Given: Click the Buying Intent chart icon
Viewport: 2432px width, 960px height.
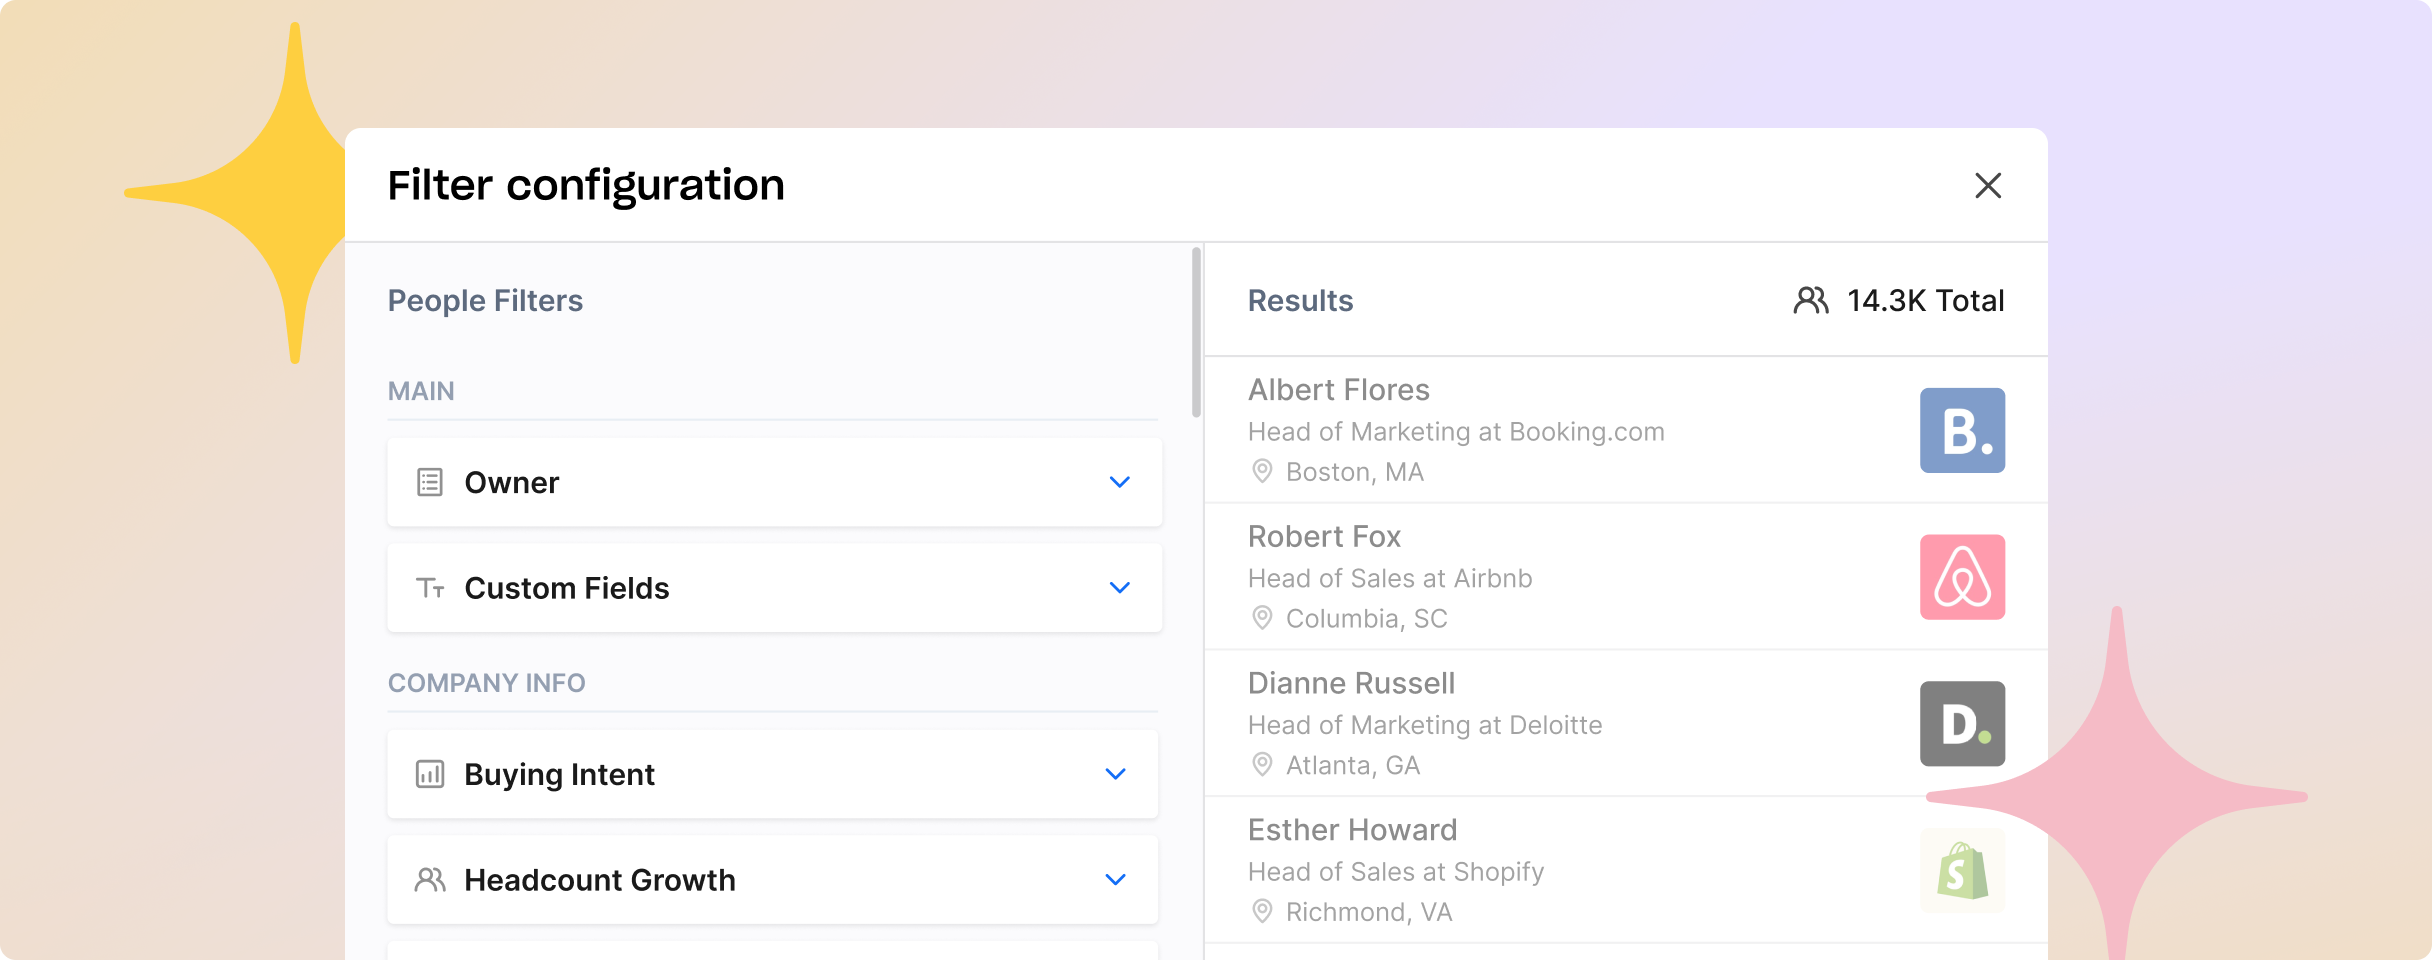Looking at the screenshot, I should (429, 774).
